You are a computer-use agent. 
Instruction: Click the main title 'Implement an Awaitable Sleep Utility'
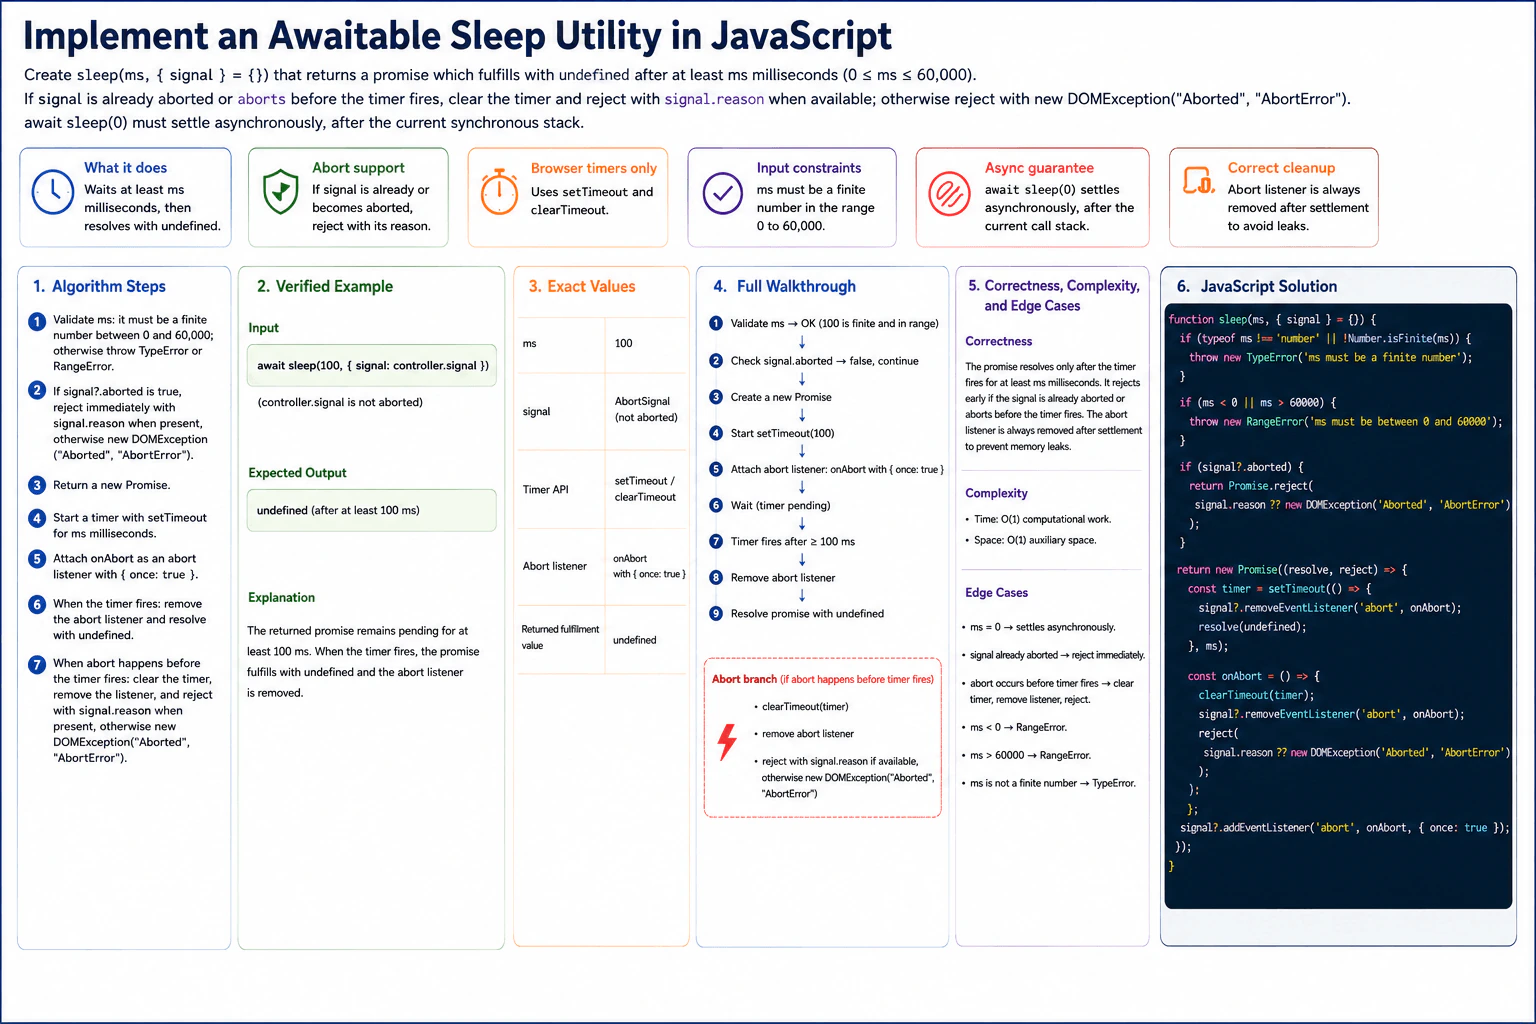[x=457, y=35]
